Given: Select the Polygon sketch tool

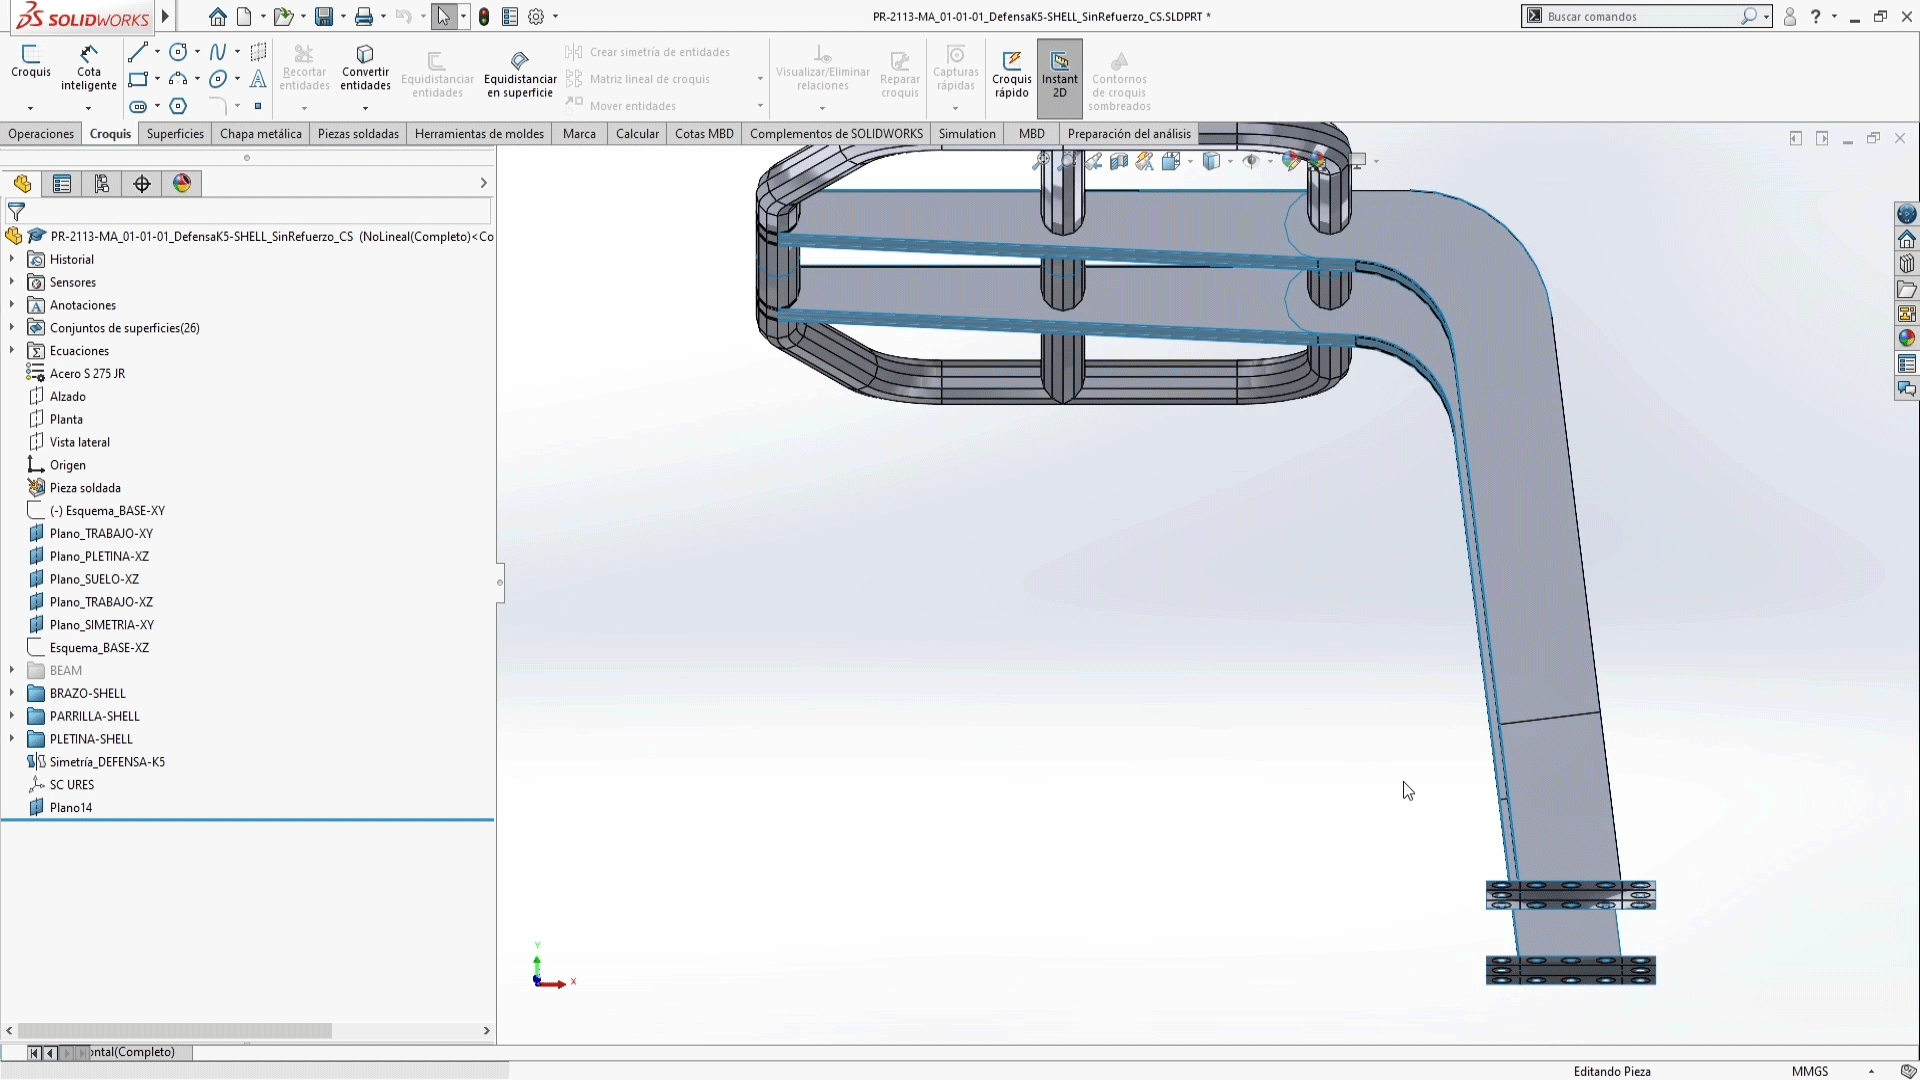Looking at the screenshot, I should (x=178, y=106).
